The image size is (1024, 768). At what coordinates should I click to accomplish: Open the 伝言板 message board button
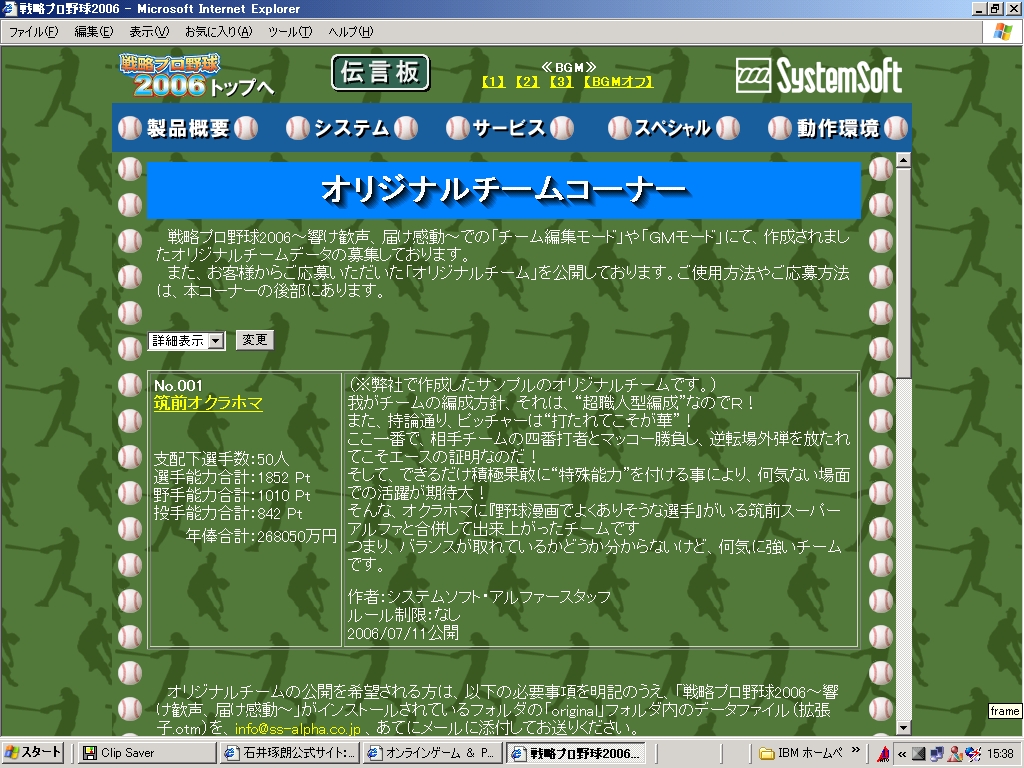coord(380,72)
